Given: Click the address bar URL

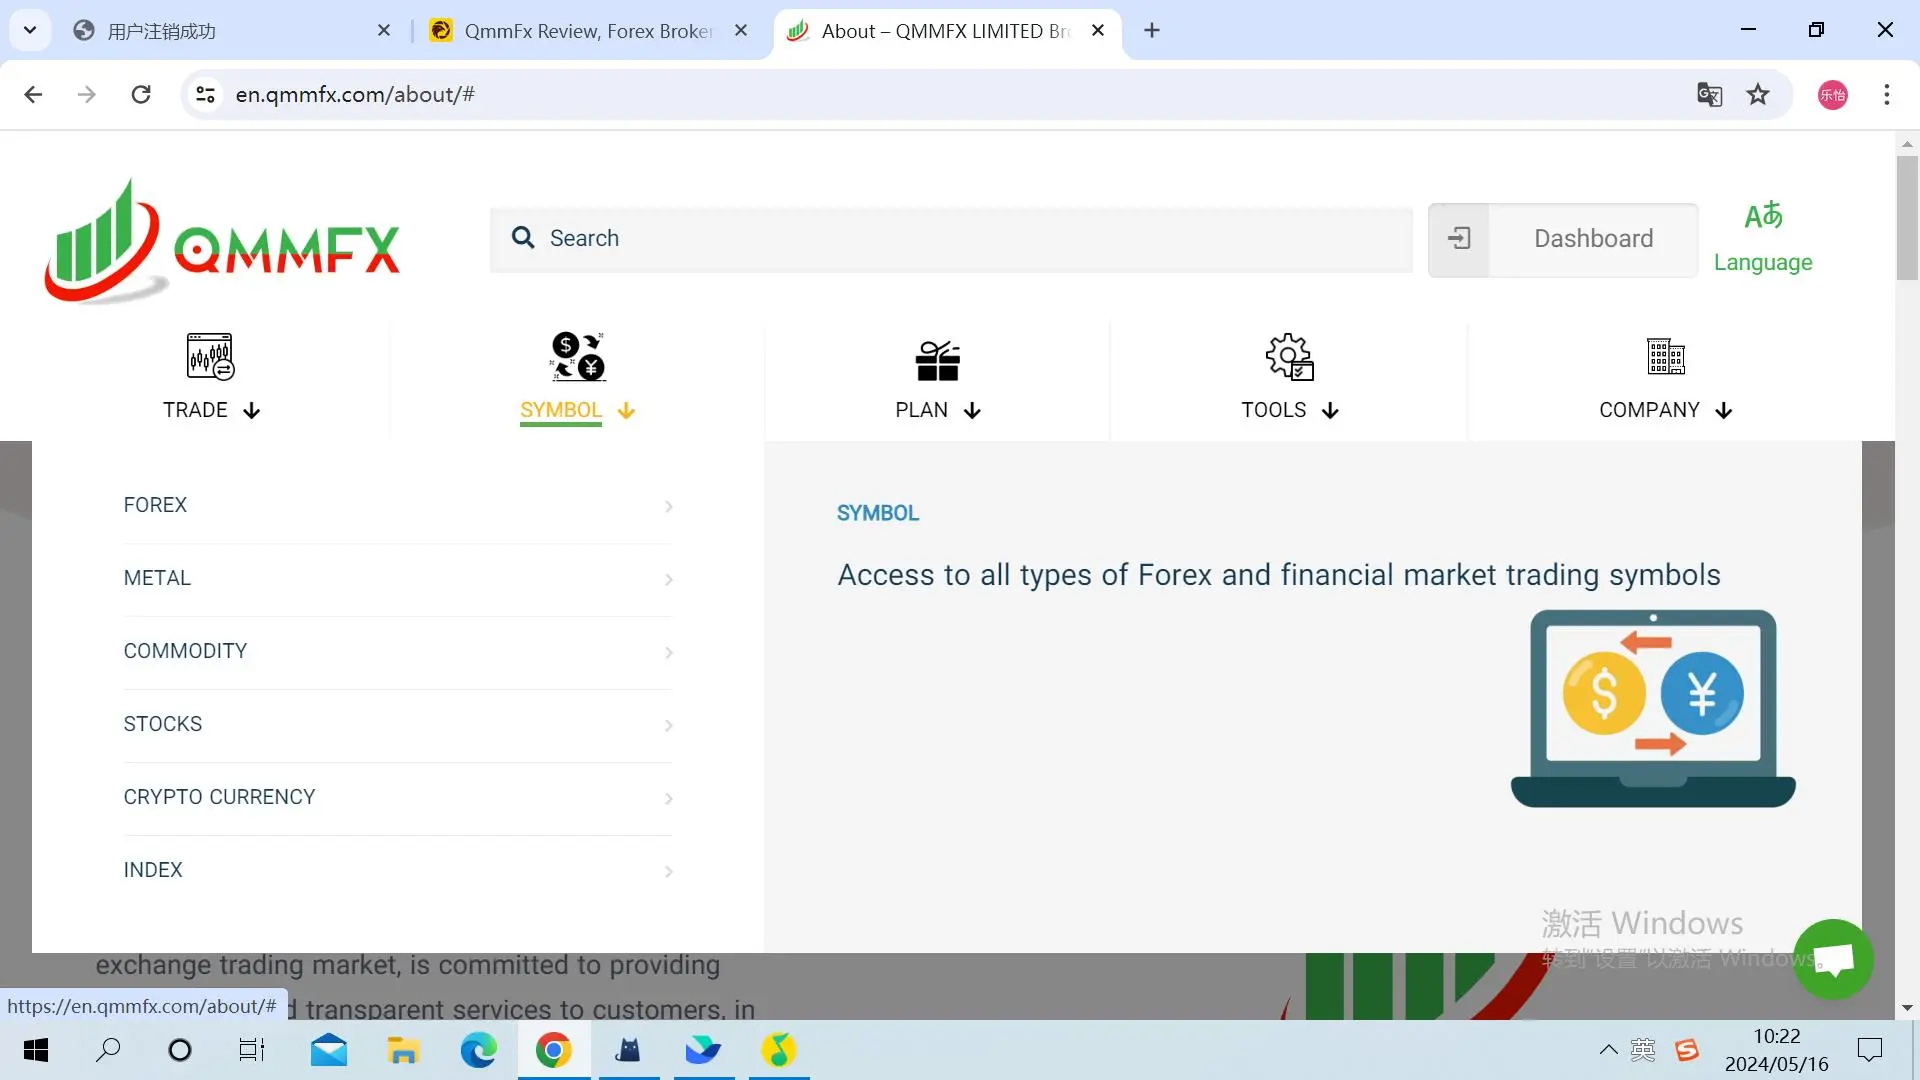Looking at the screenshot, I should (355, 95).
